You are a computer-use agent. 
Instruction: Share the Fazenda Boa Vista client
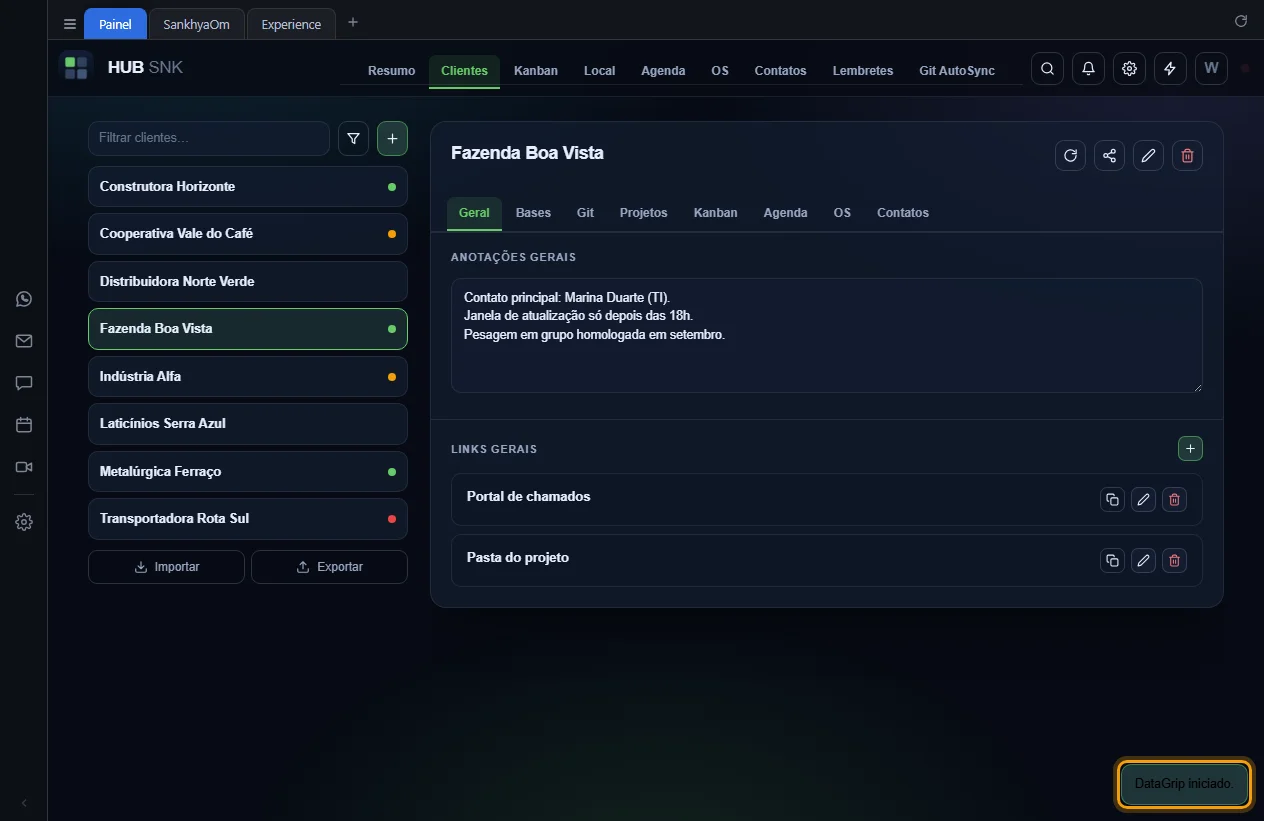click(1109, 155)
